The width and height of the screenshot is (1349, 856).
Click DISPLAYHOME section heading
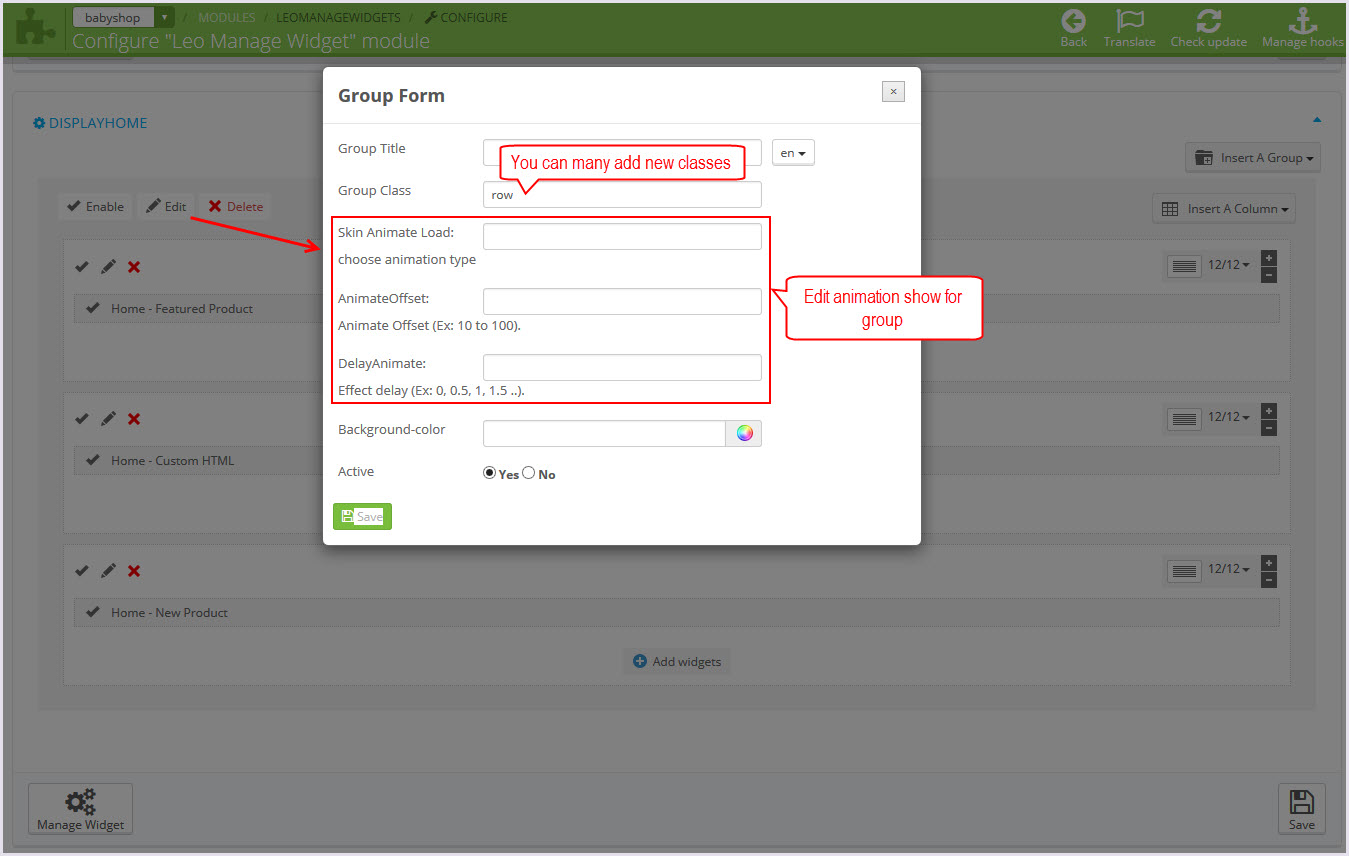tap(90, 123)
